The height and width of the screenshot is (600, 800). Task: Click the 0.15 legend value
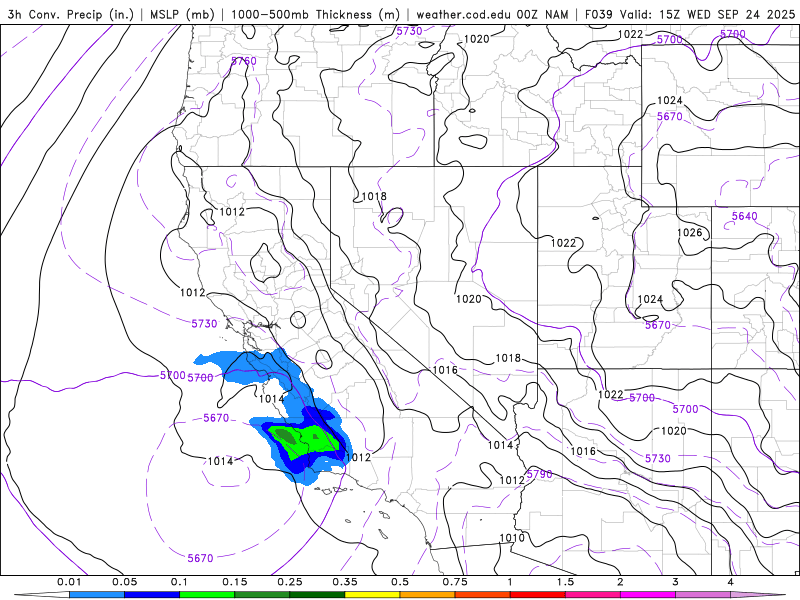pyautogui.click(x=235, y=582)
